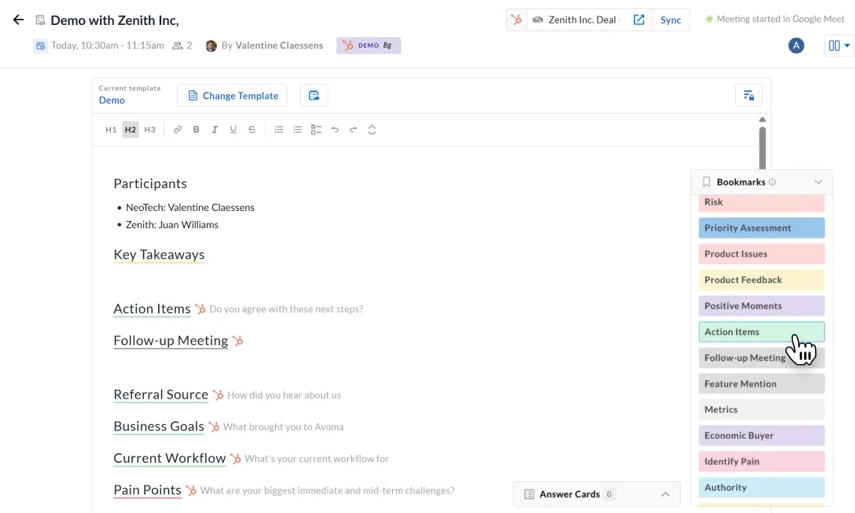Click HubSpot icon next to Follow-up Meeting heading
This screenshot has height=513, width=855.
coord(238,341)
